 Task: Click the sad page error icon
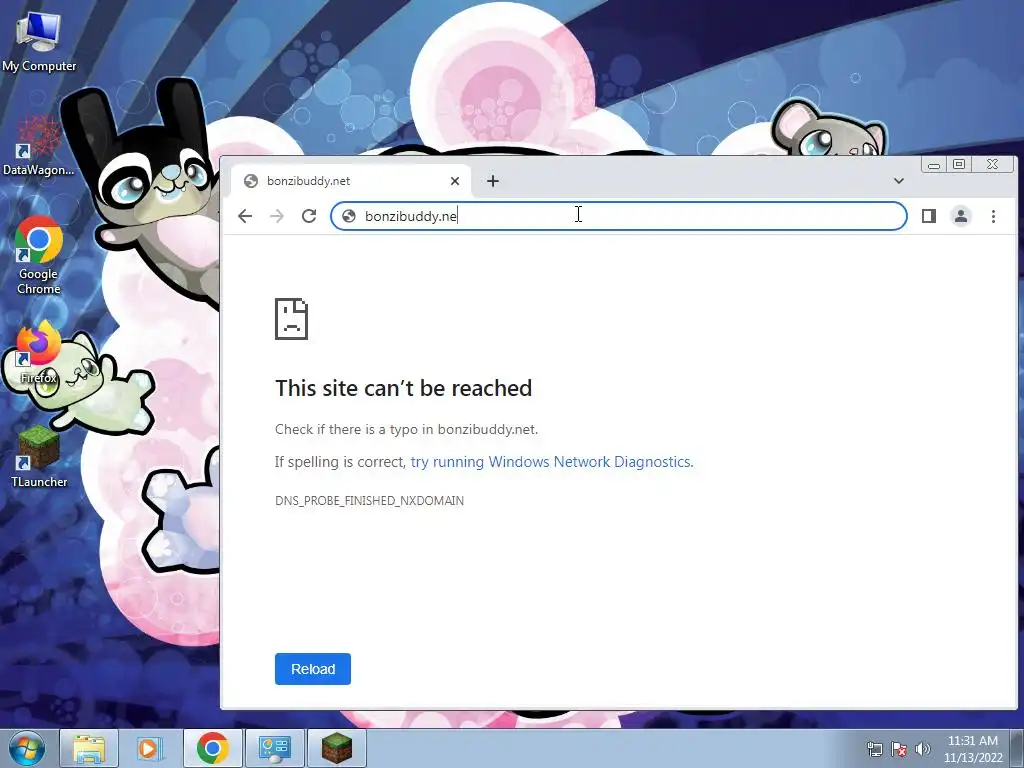click(291, 319)
